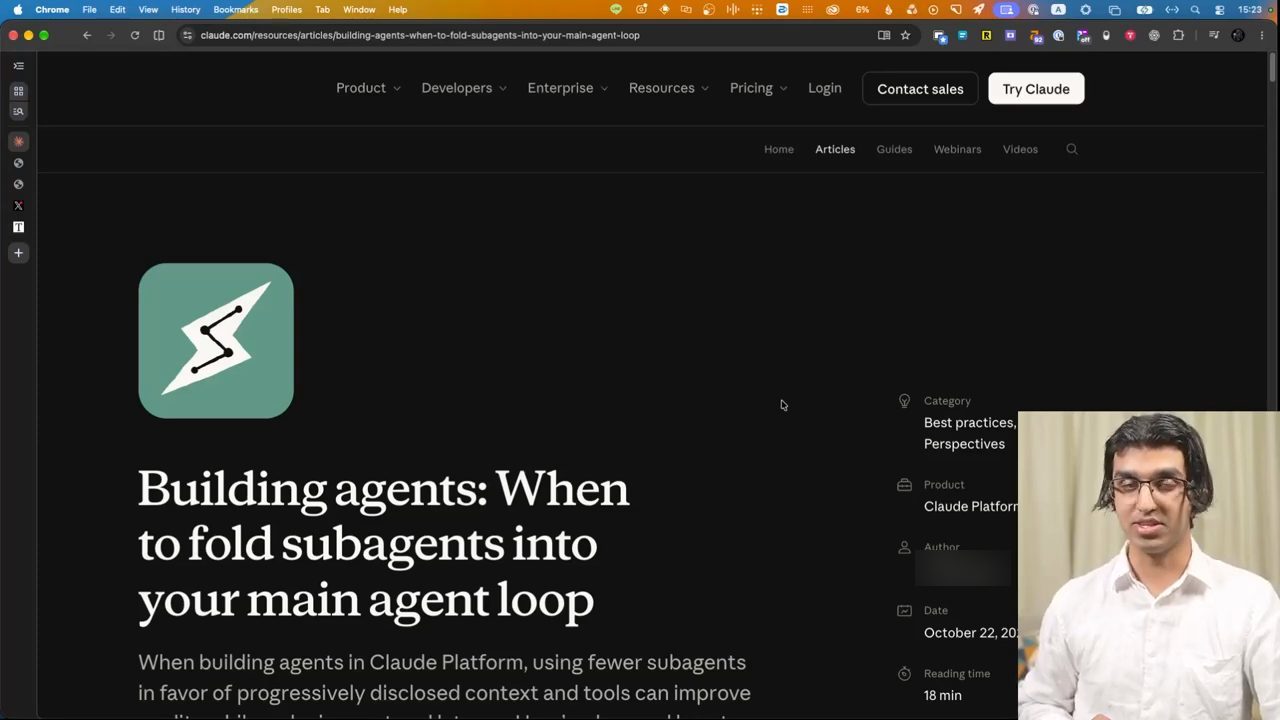Click the Contact sales button
Screen dimensions: 1280x720
[x=920, y=89]
